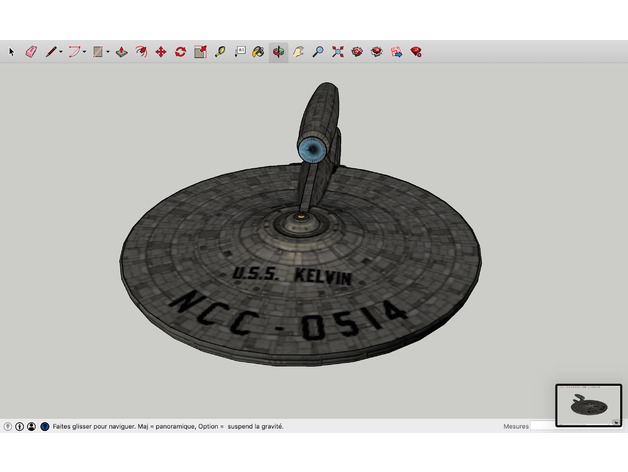Viewport: 628px width, 472px height.
Task: Activate the Push/Pull tool
Action: 122,52
